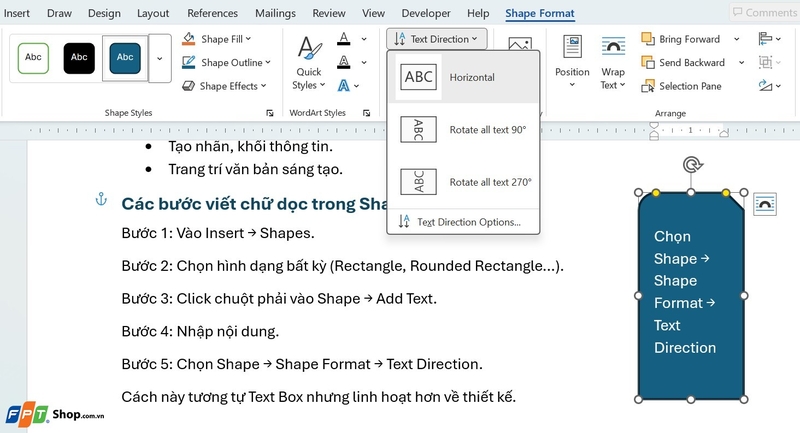Click the shape's rotation handle

coord(692,165)
